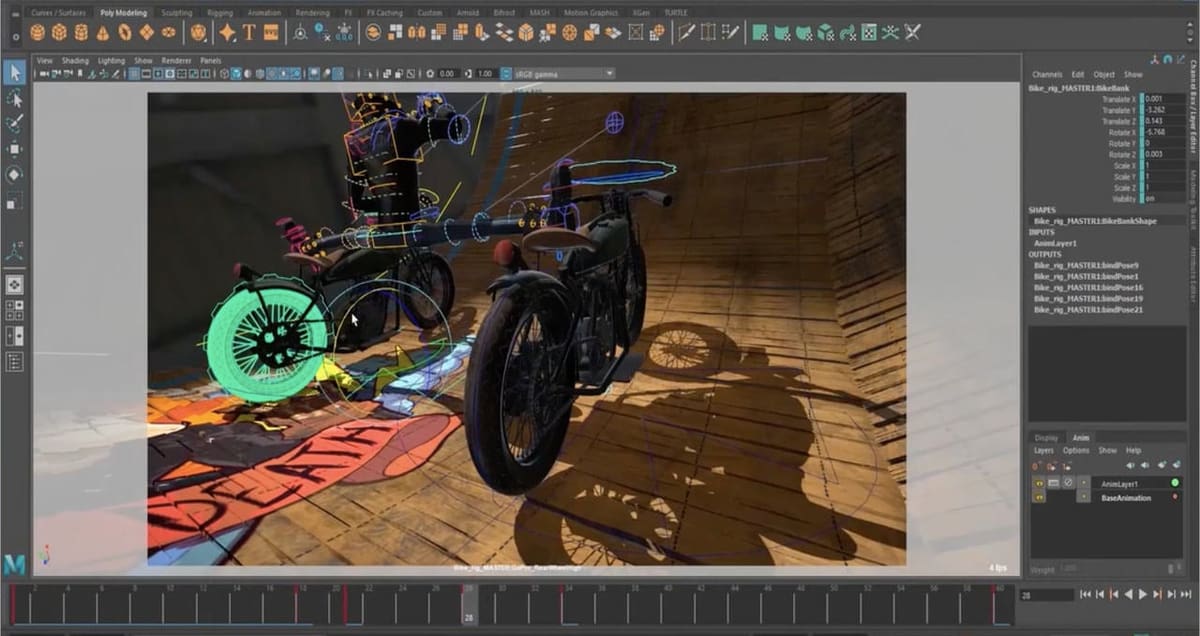Open the sRGB gamma color space dropdown
The width and height of the screenshot is (1200, 636).
coord(560,74)
